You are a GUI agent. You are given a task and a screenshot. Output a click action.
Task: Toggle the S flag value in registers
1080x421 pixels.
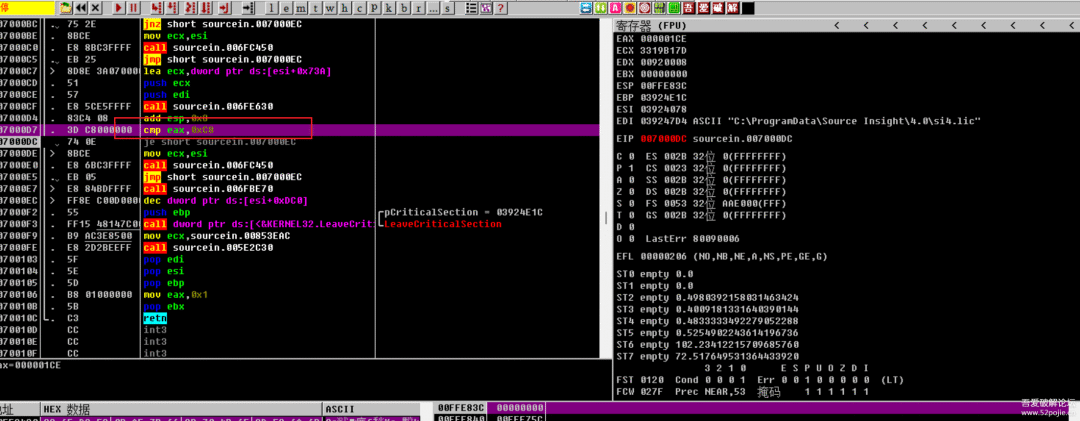pyautogui.click(x=630, y=201)
